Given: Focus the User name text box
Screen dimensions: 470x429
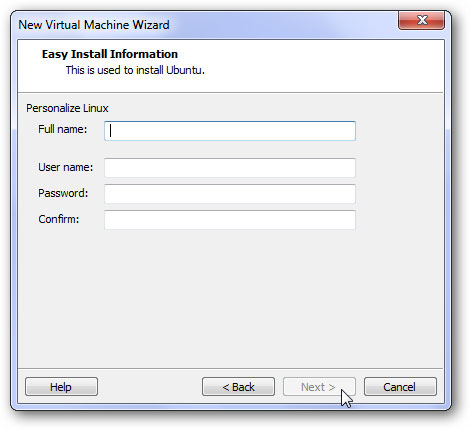Looking at the screenshot, I should pyautogui.click(x=230, y=168).
